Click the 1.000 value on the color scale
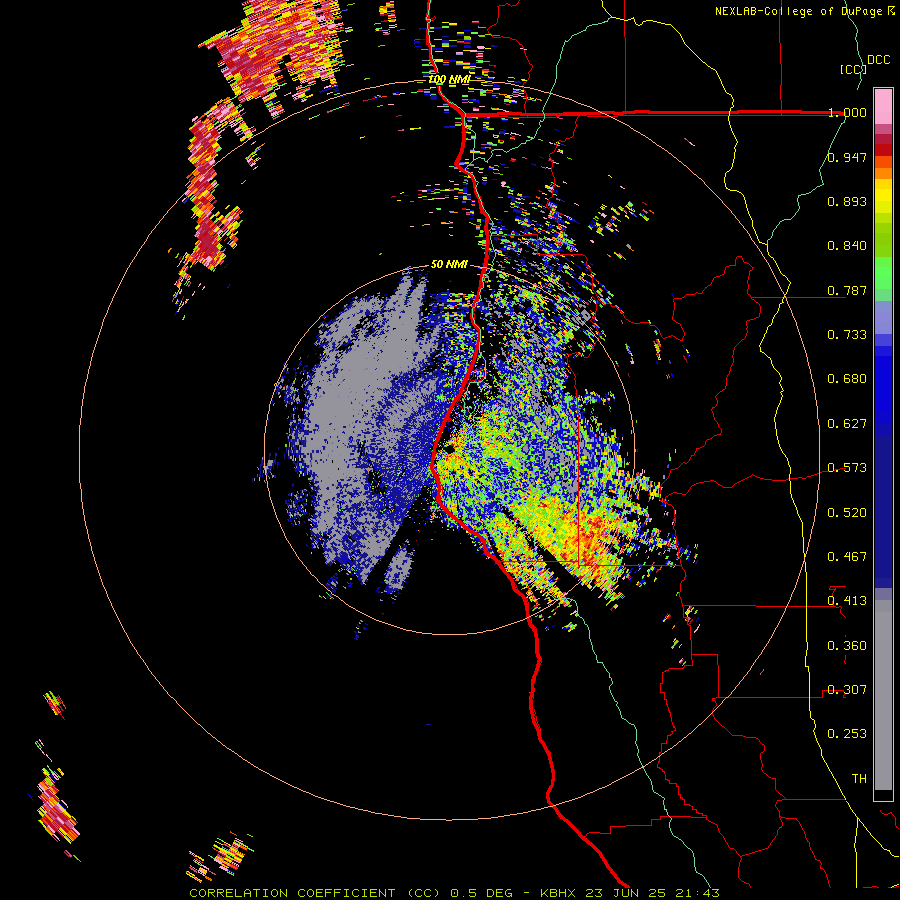This screenshot has height=900, width=900. [x=847, y=112]
